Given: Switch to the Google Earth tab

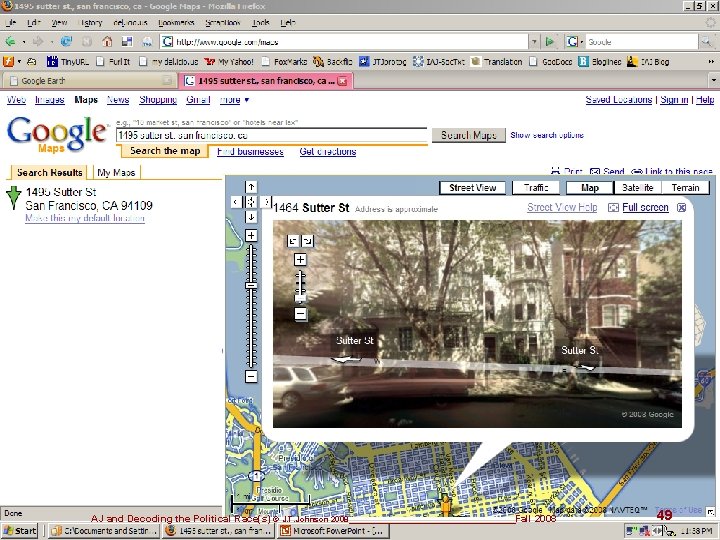Looking at the screenshot, I should 90,81.
